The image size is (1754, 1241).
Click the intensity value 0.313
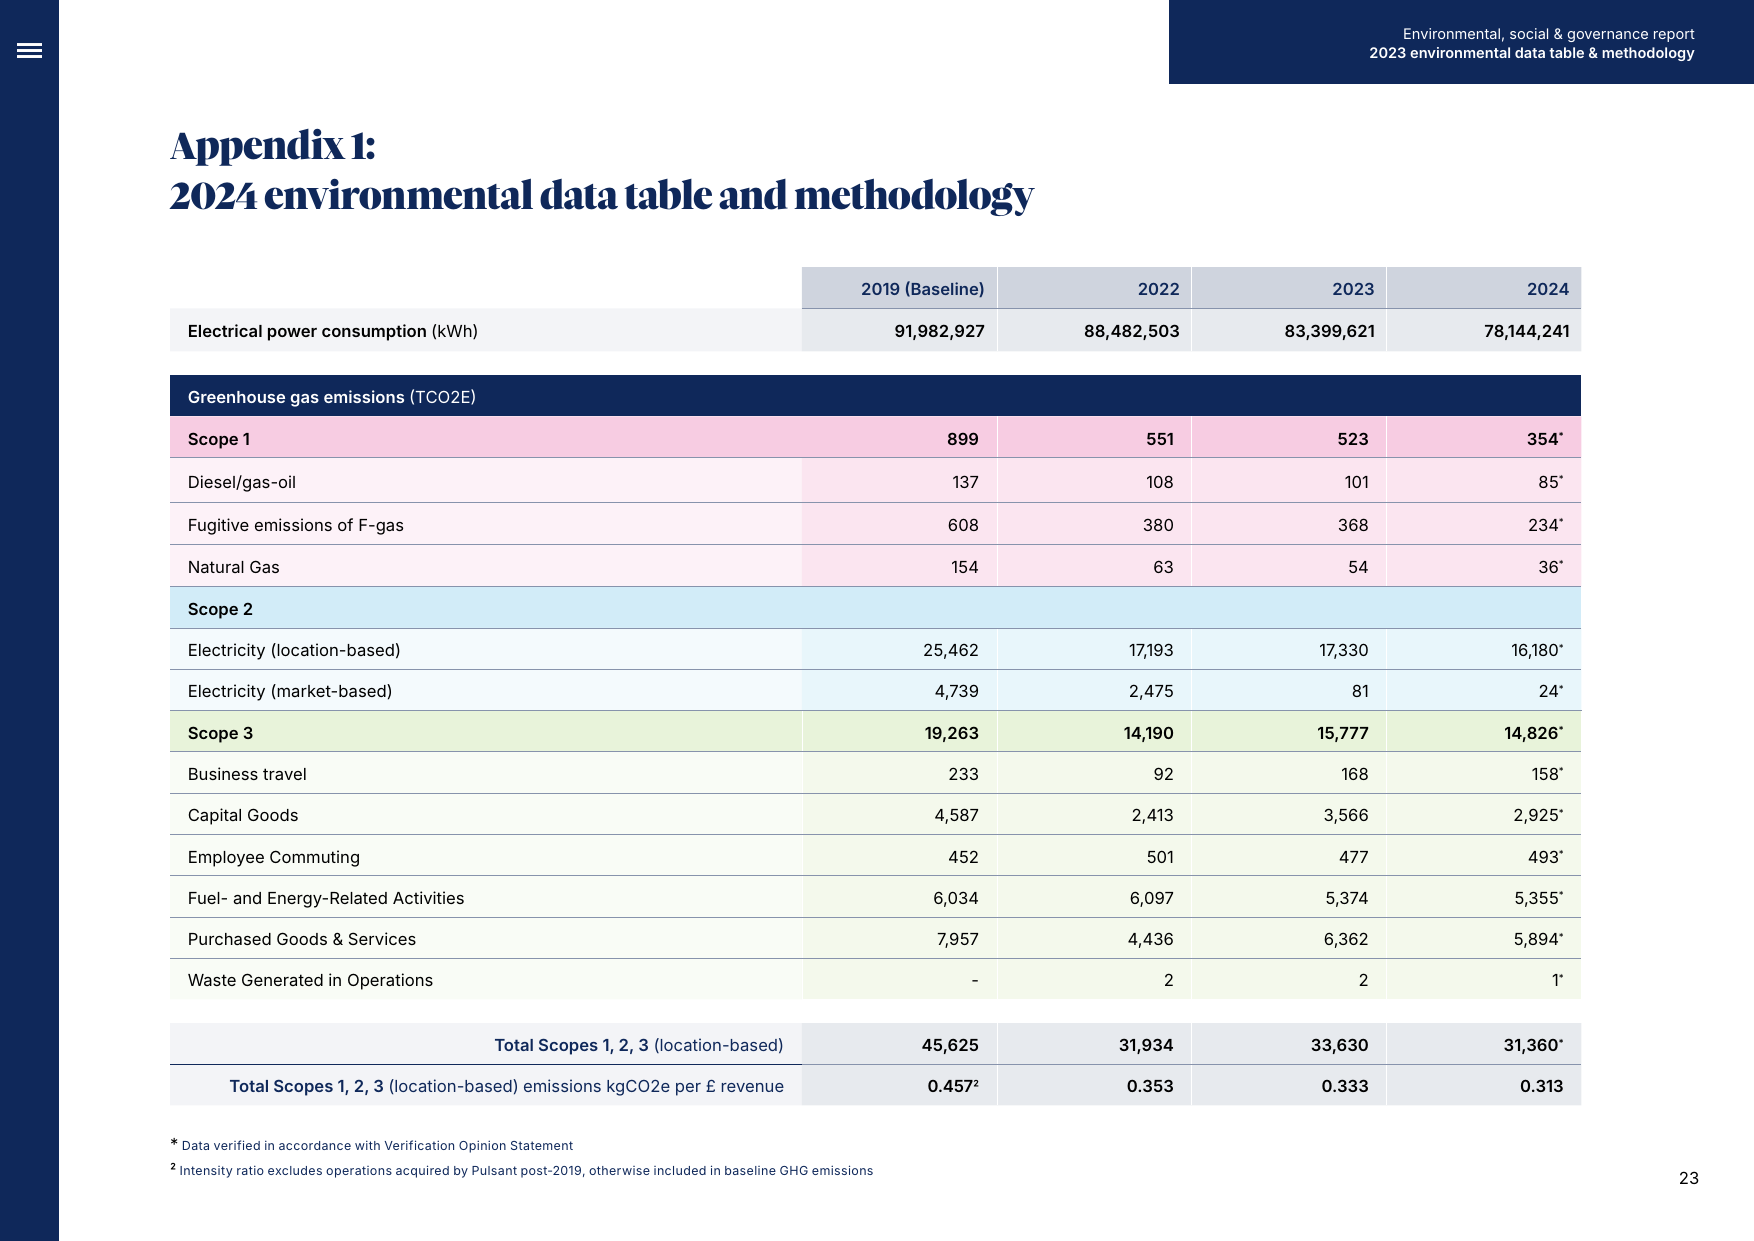click(1541, 1086)
